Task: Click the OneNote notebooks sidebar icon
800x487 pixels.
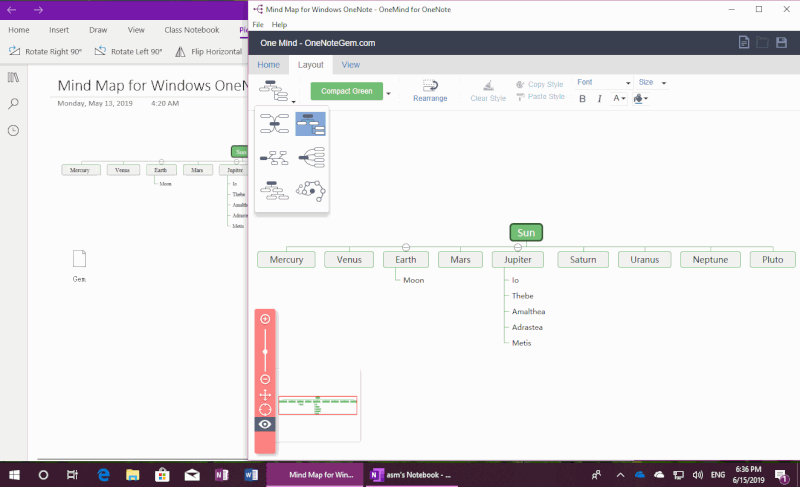Action: (13, 78)
